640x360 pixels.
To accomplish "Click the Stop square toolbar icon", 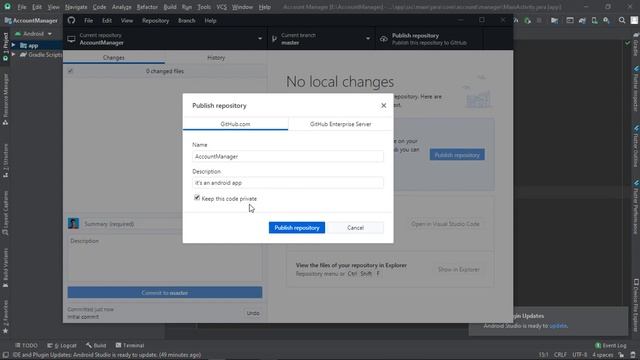I will (x=539, y=20).
